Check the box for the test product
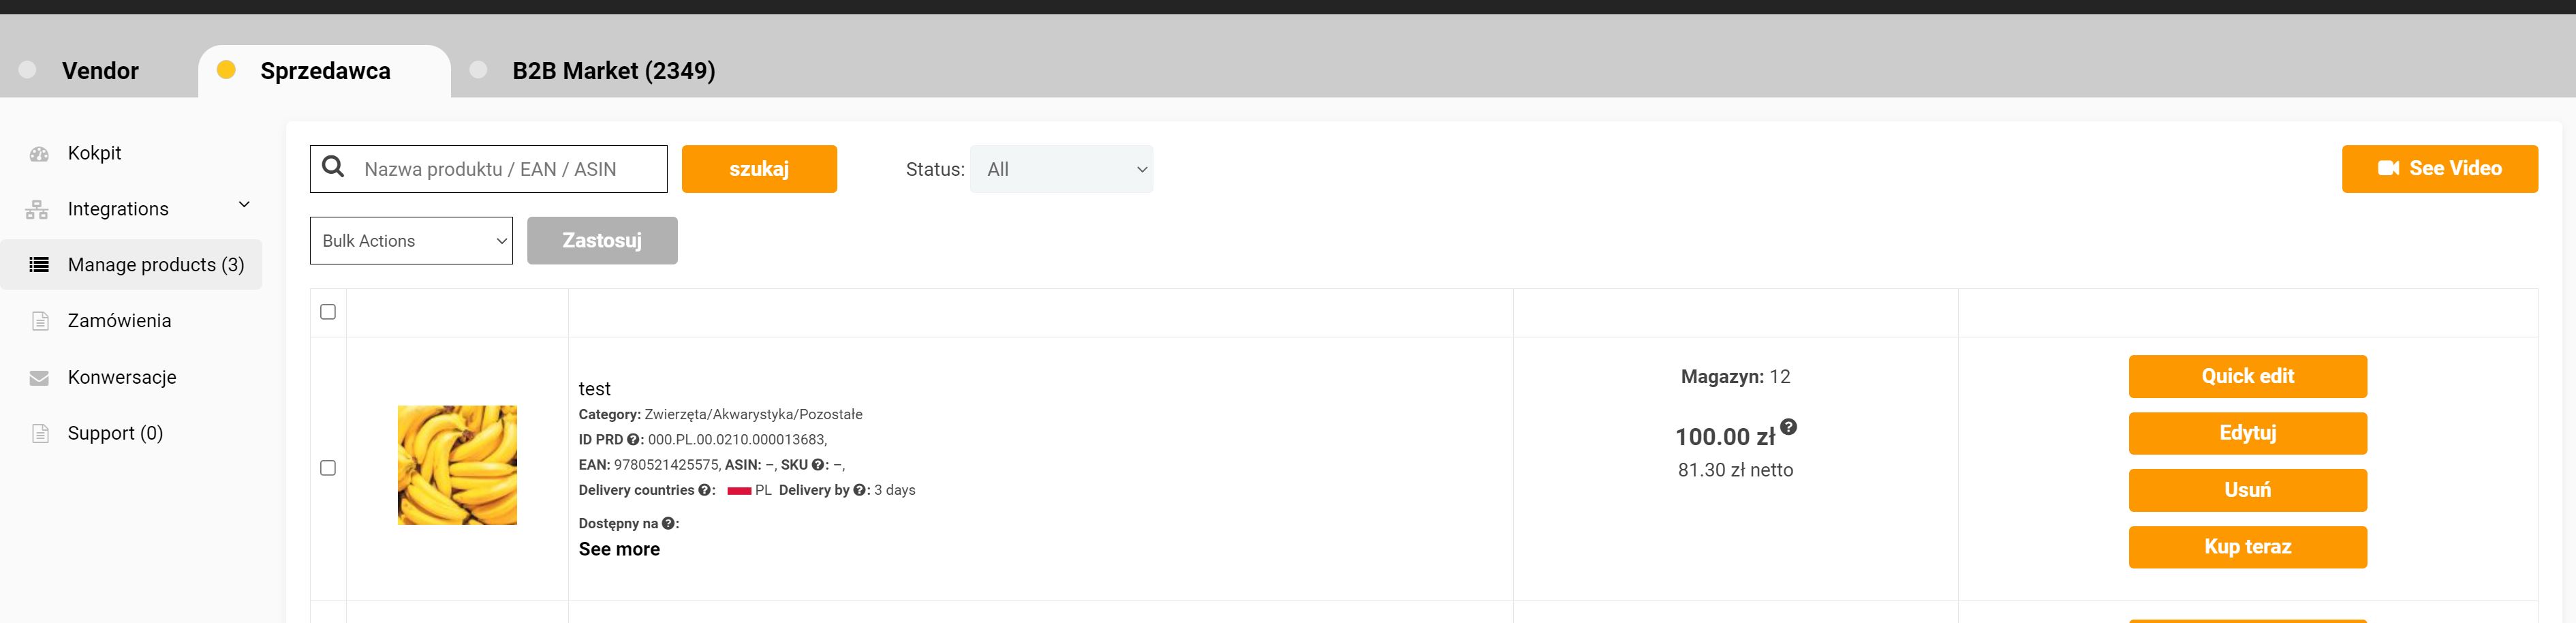 tap(328, 468)
